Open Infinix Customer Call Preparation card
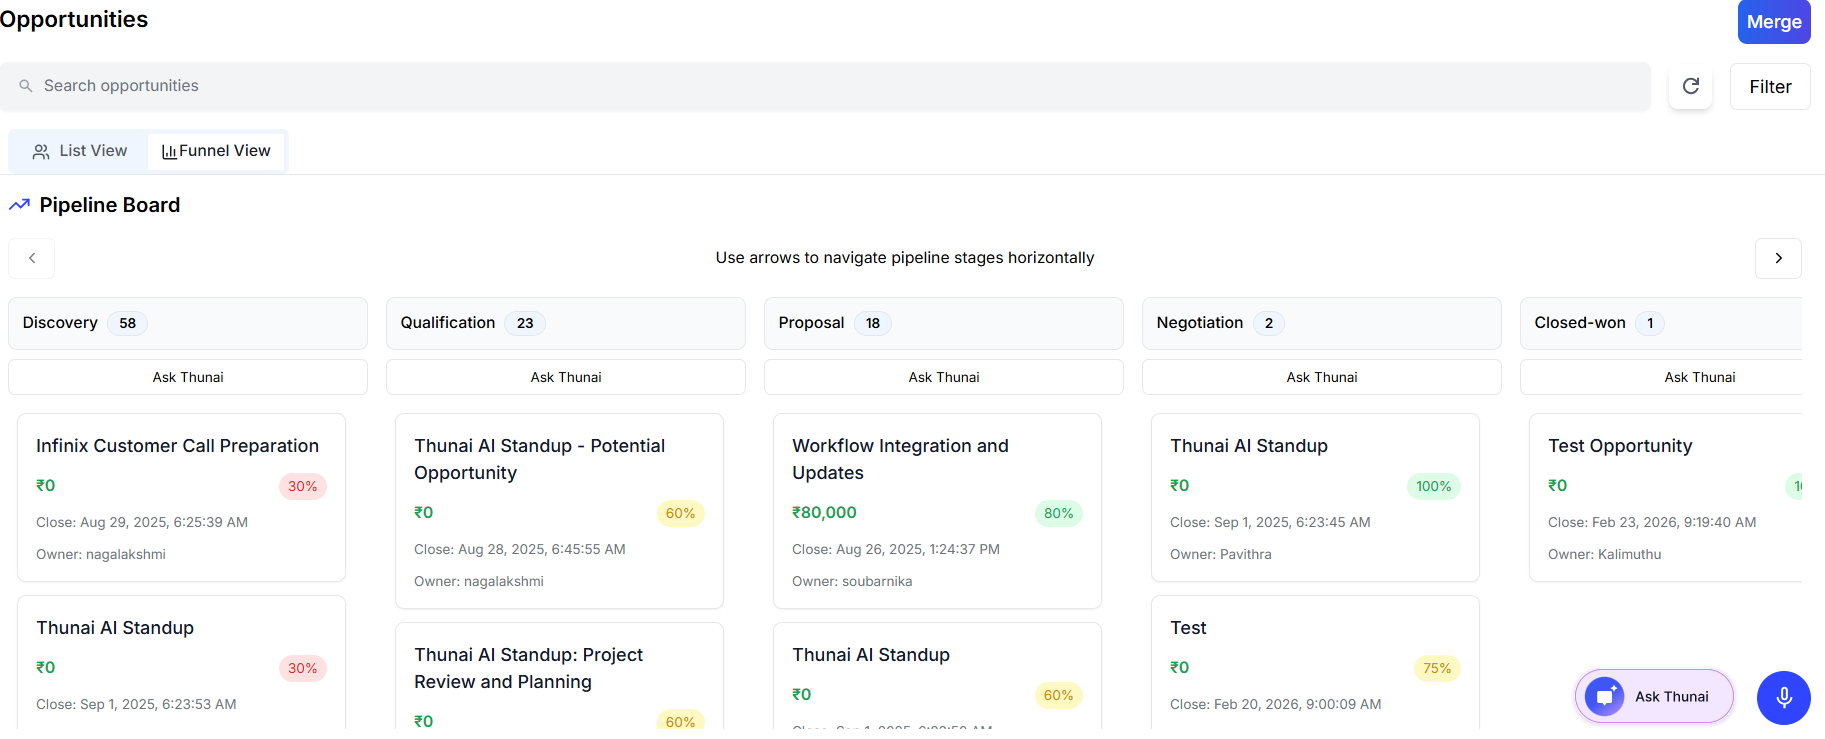 pyautogui.click(x=181, y=497)
